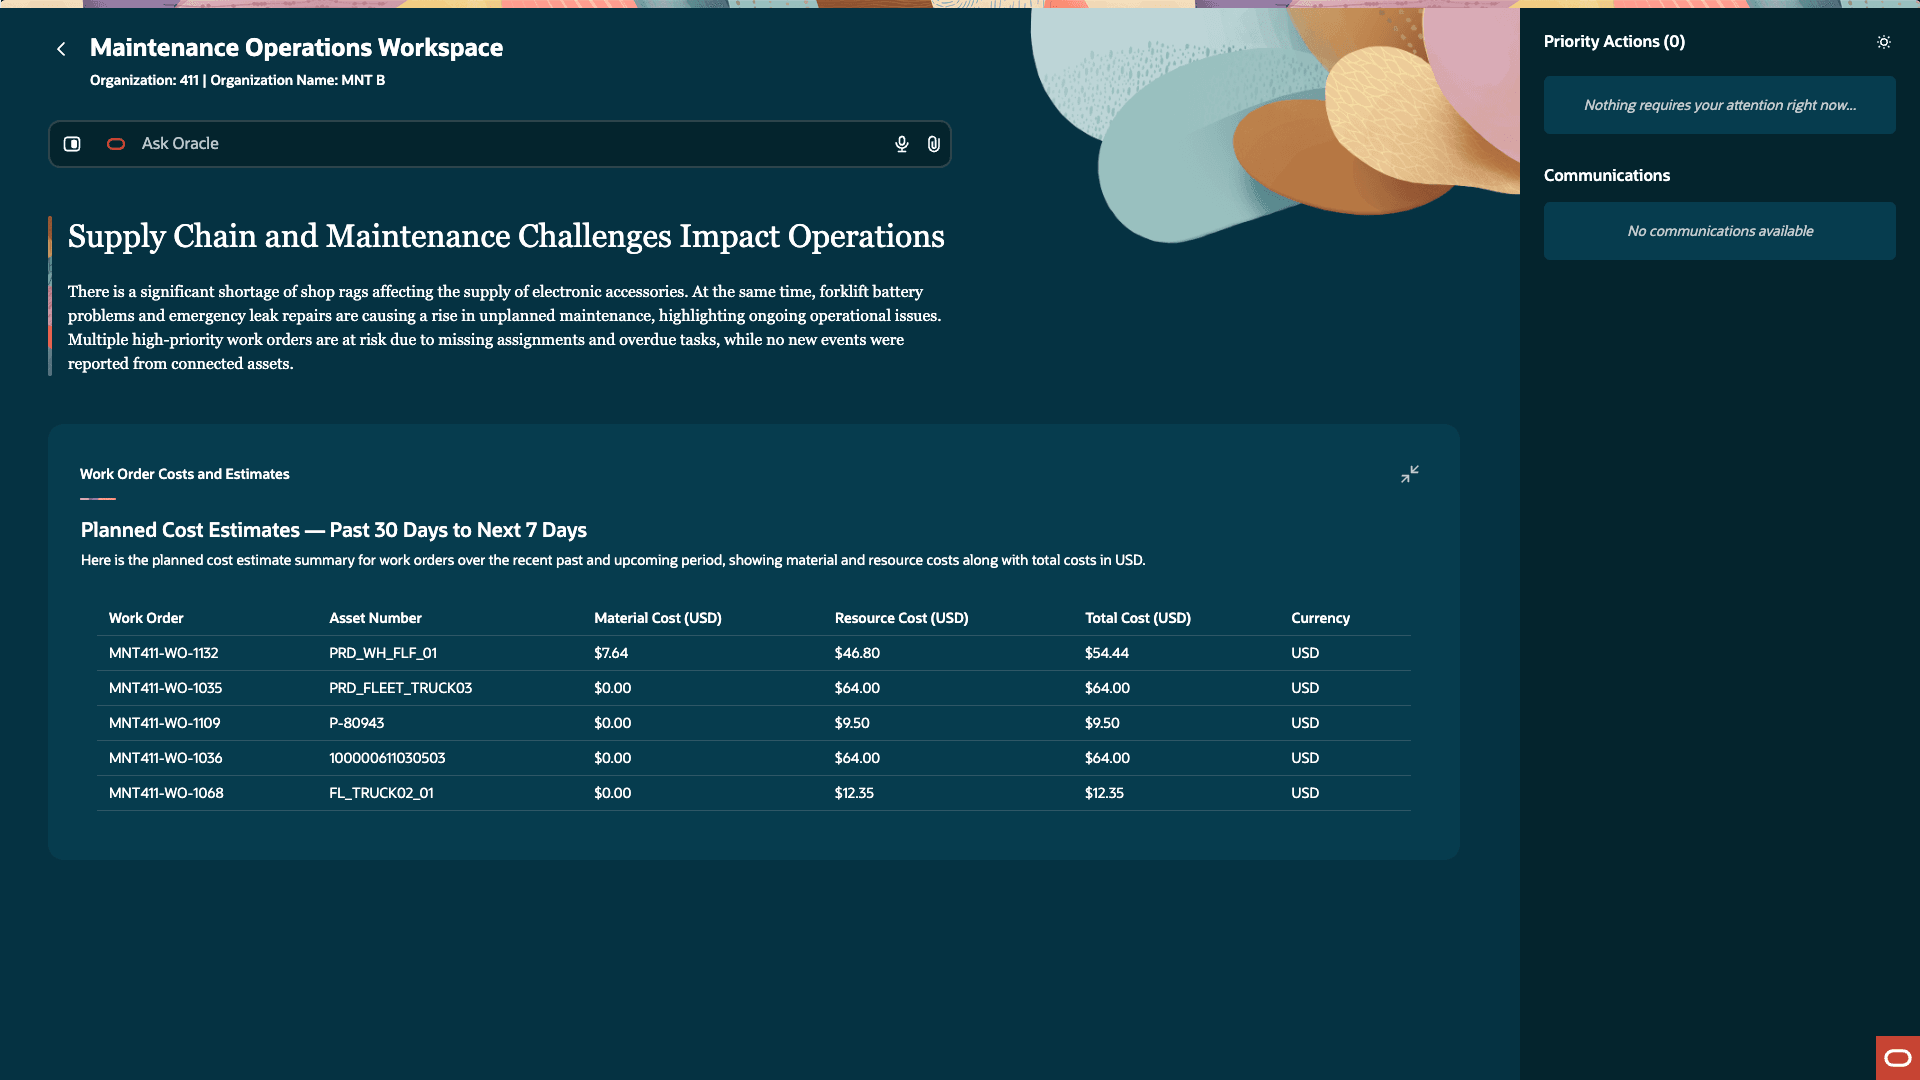1920x1080 pixels.
Task: Click inside the Ask Oracle input field
Action: 500,144
